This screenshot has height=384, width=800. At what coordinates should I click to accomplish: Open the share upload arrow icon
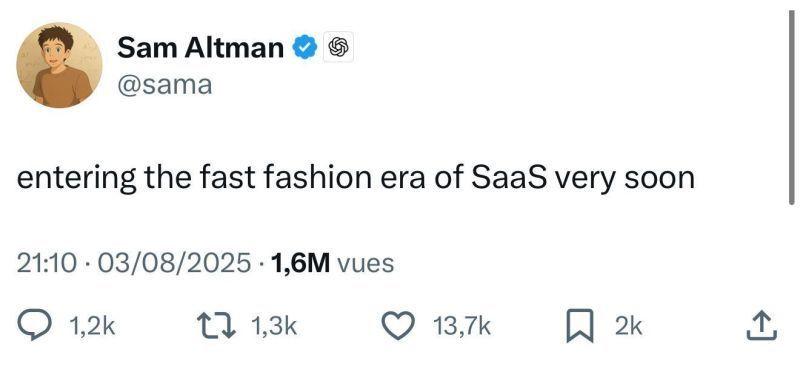click(762, 326)
